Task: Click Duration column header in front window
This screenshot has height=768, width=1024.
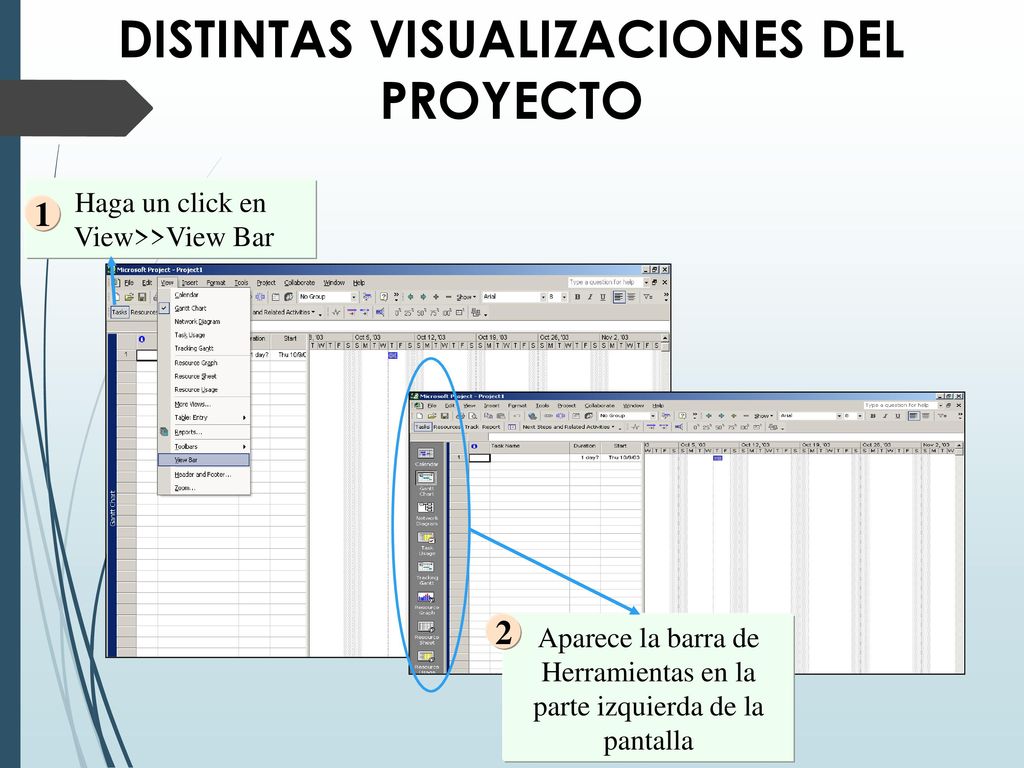Action: click(584, 446)
